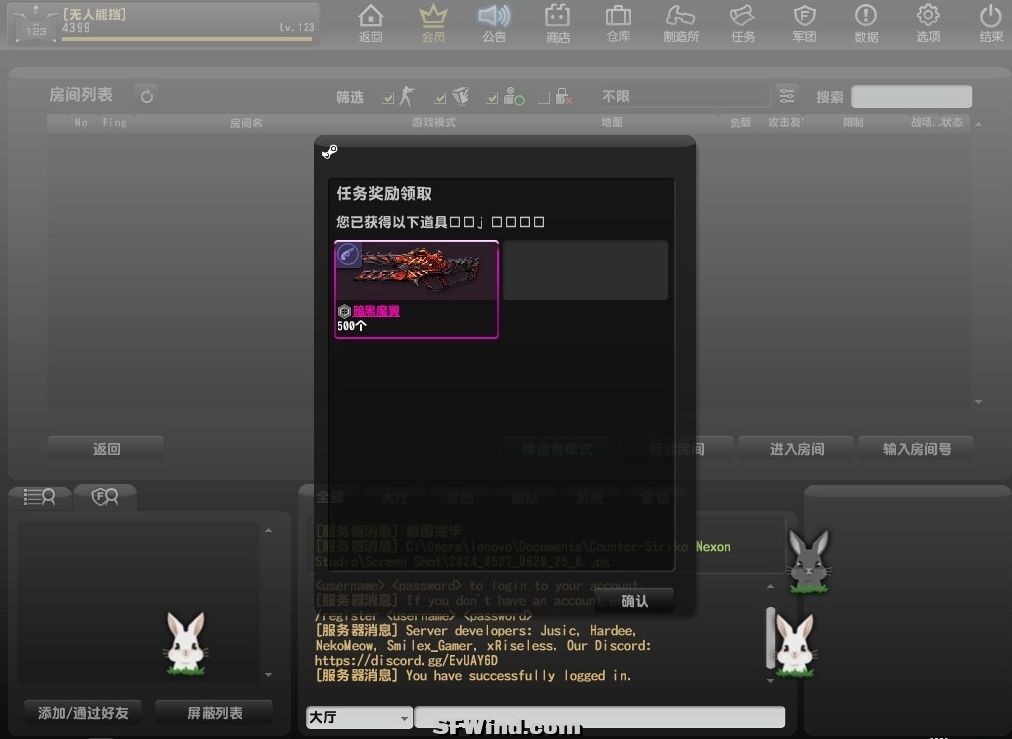Click the 地图 column header
The width and height of the screenshot is (1012, 739).
[612, 122]
